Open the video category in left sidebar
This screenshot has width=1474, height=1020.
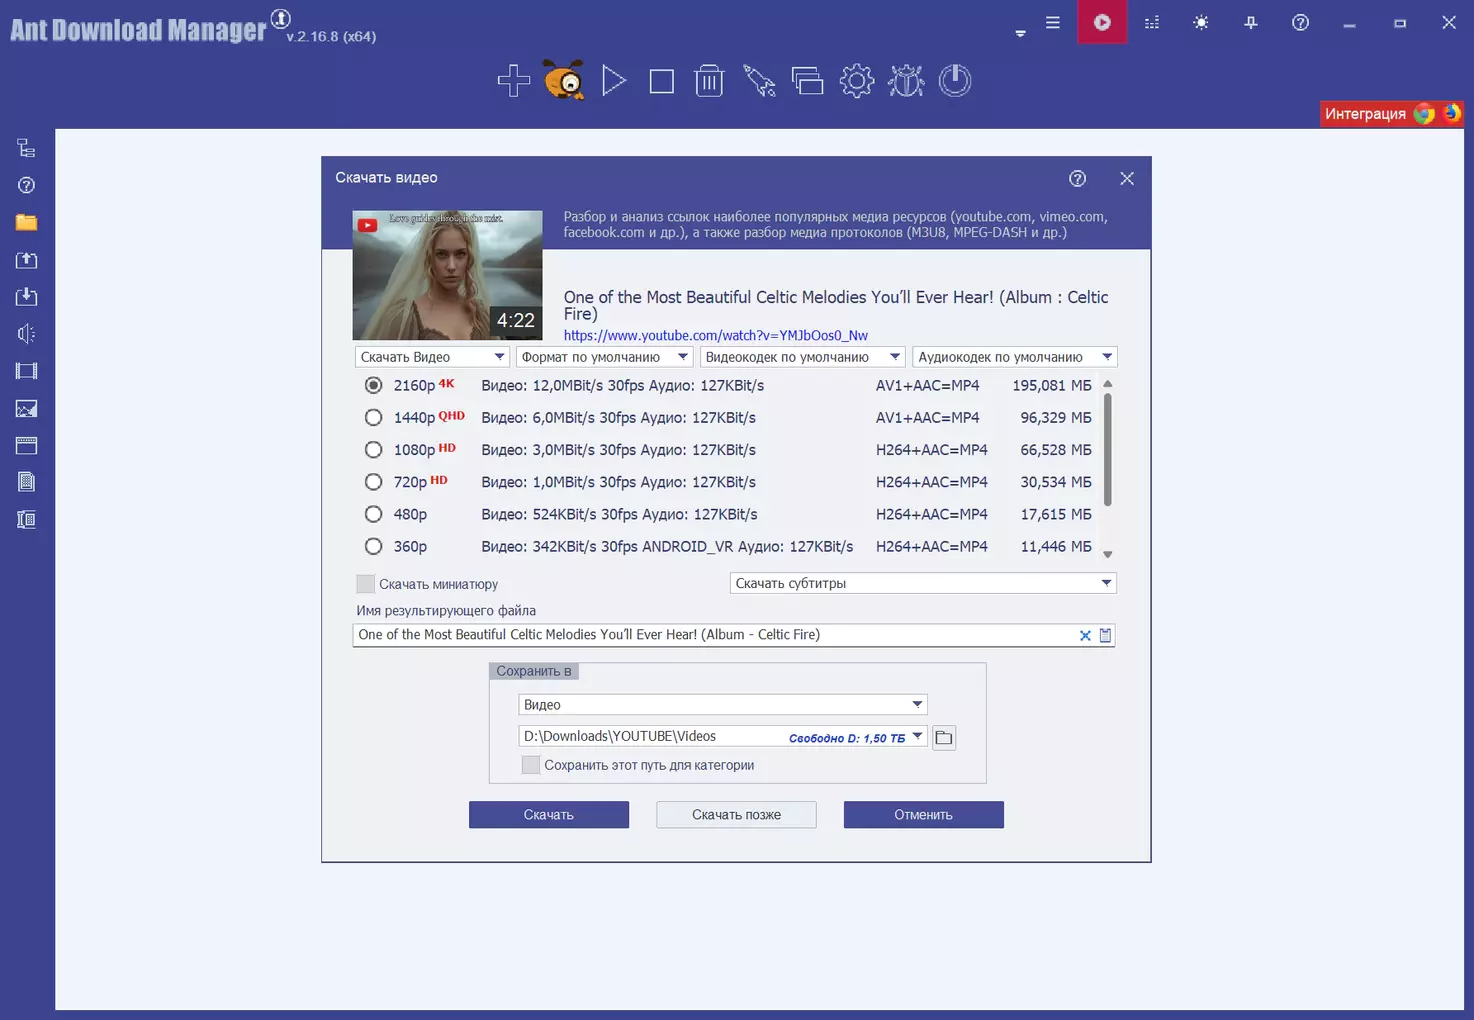[27, 371]
